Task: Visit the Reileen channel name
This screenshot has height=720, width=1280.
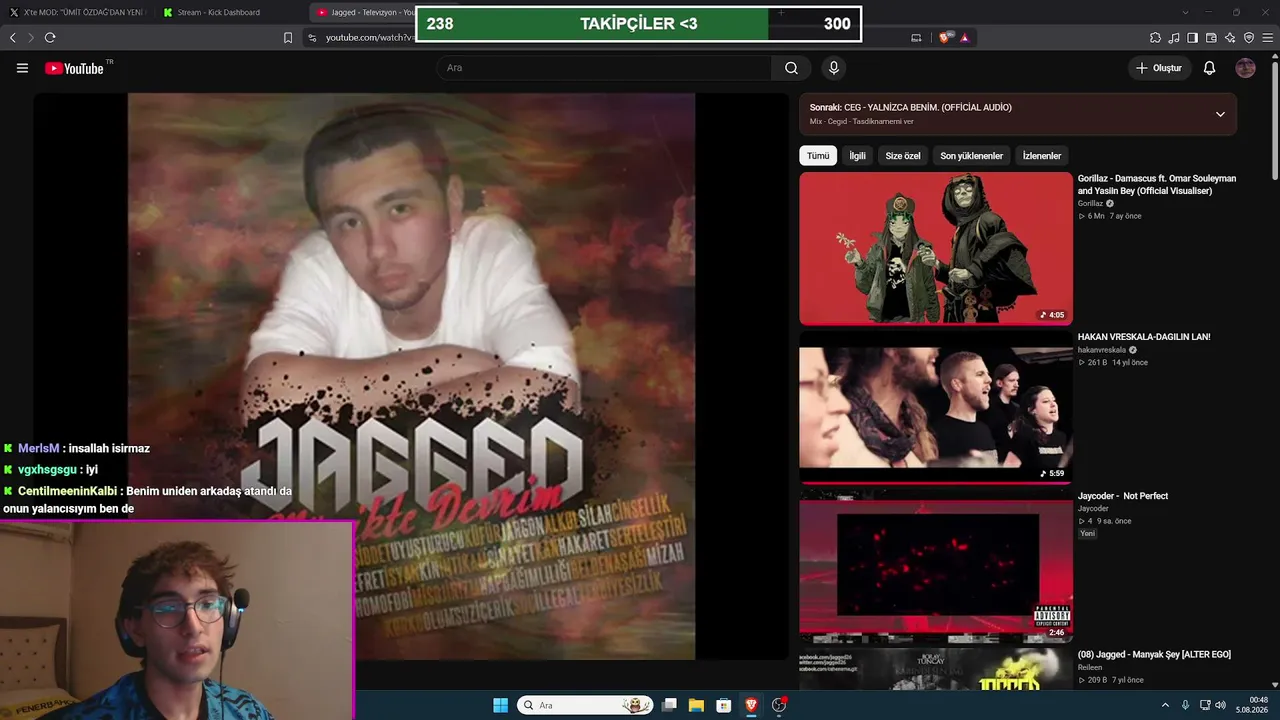Action: 1090,667
